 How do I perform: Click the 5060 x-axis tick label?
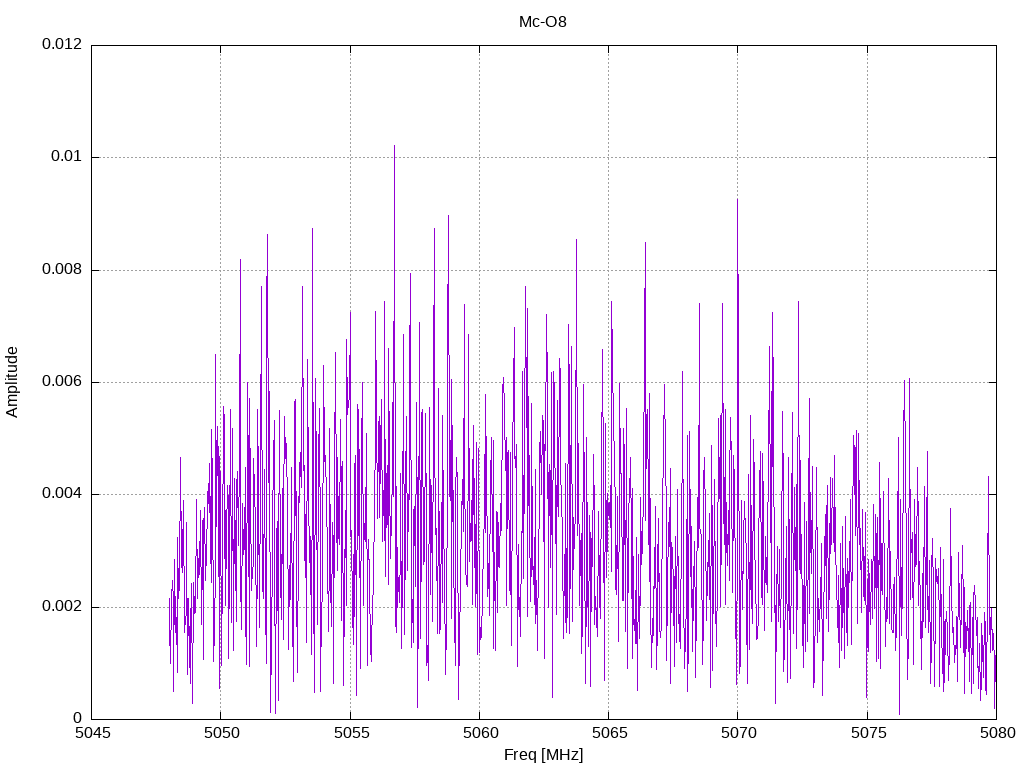click(x=481, y=733)
